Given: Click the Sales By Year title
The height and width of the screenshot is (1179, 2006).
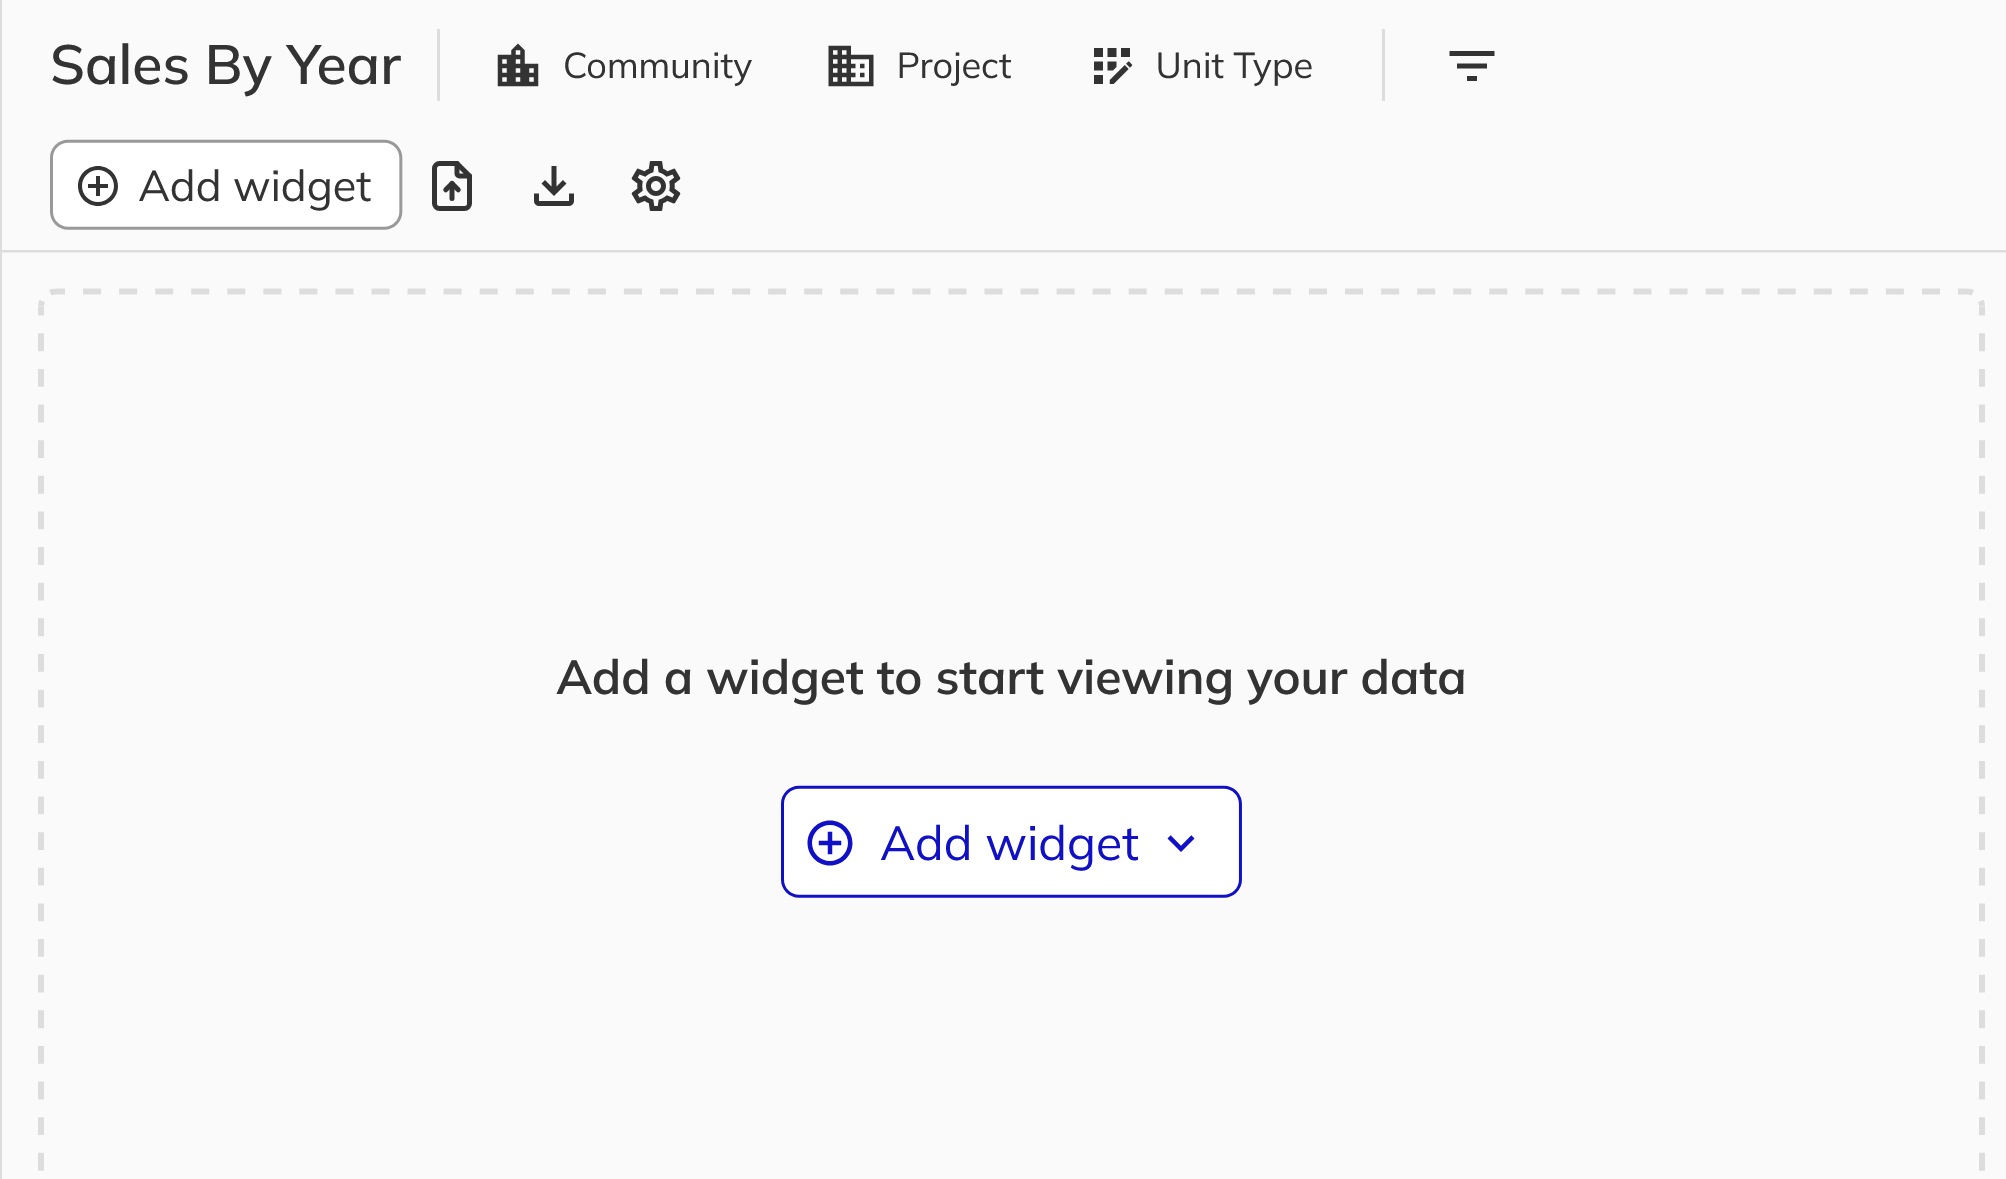Looking at the screenshot, I should pyautogui.click(x=226, y=66).
